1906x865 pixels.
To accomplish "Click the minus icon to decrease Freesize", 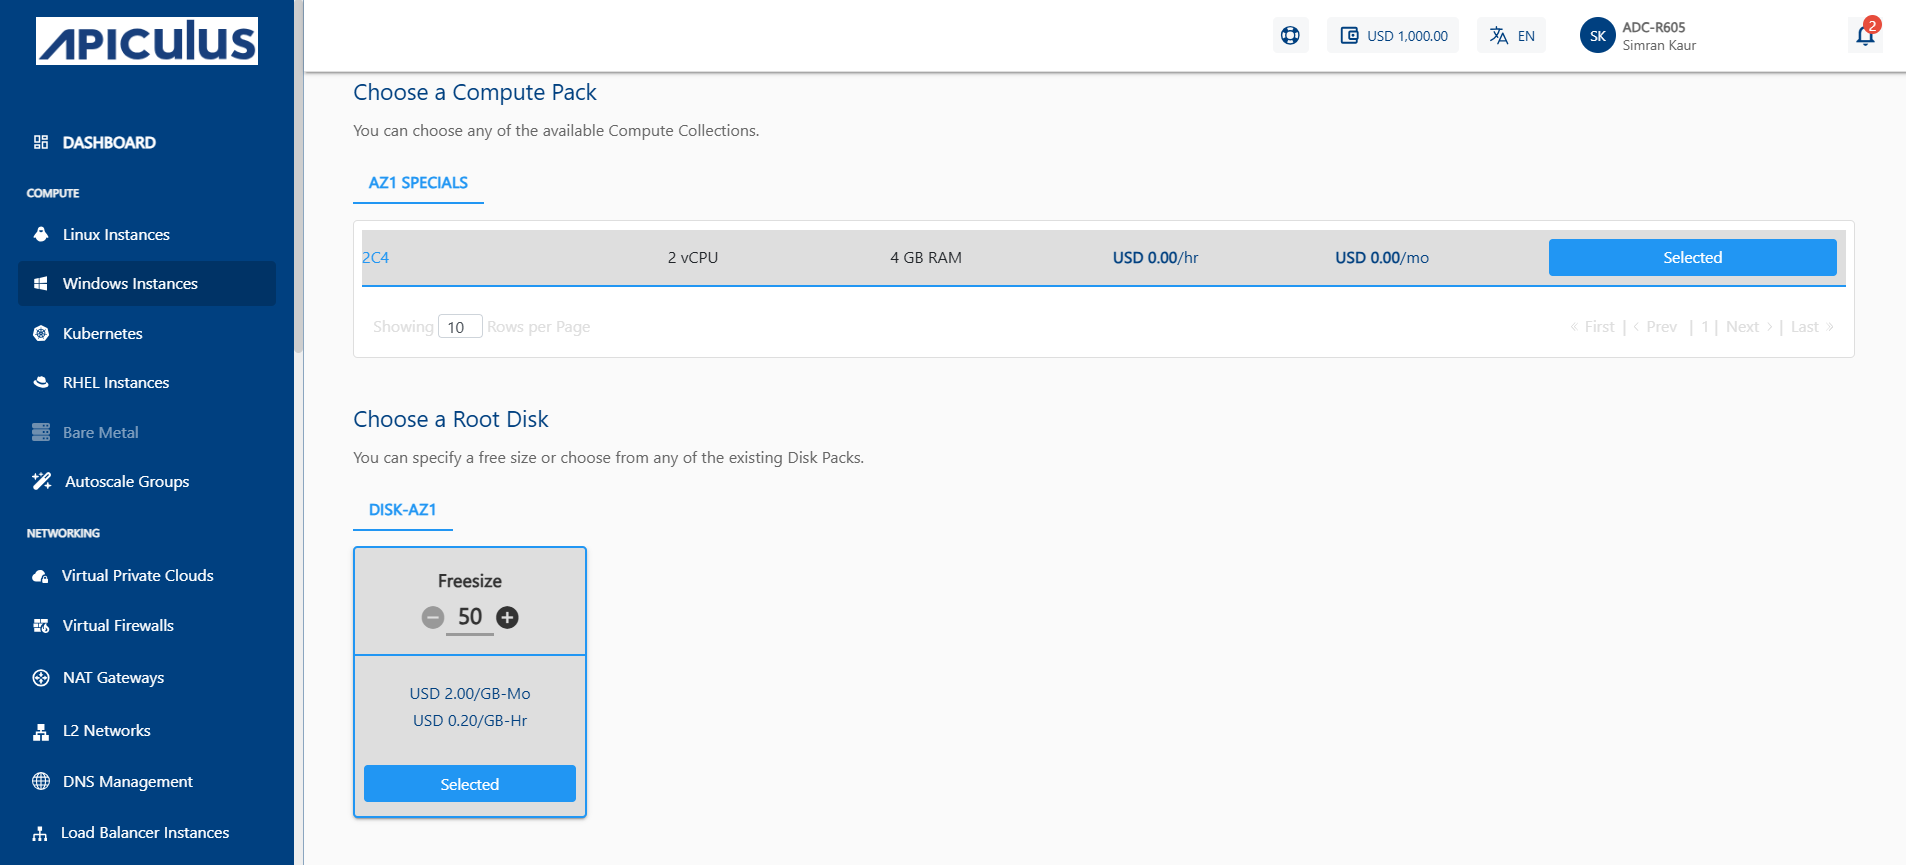I will tap(432, 618).
